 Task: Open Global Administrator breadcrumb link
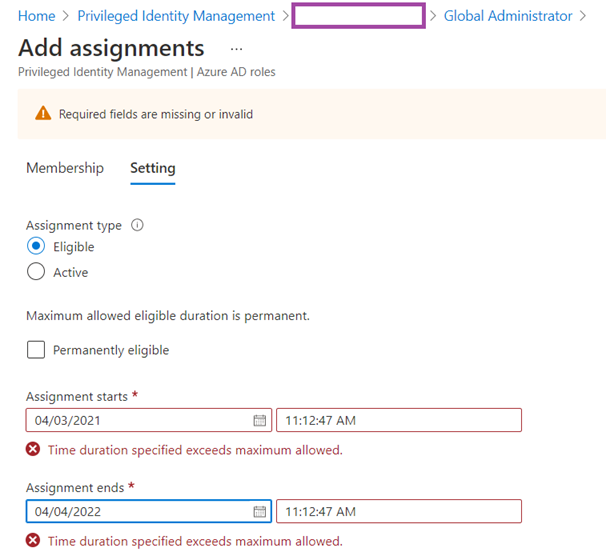click(507, 16)
